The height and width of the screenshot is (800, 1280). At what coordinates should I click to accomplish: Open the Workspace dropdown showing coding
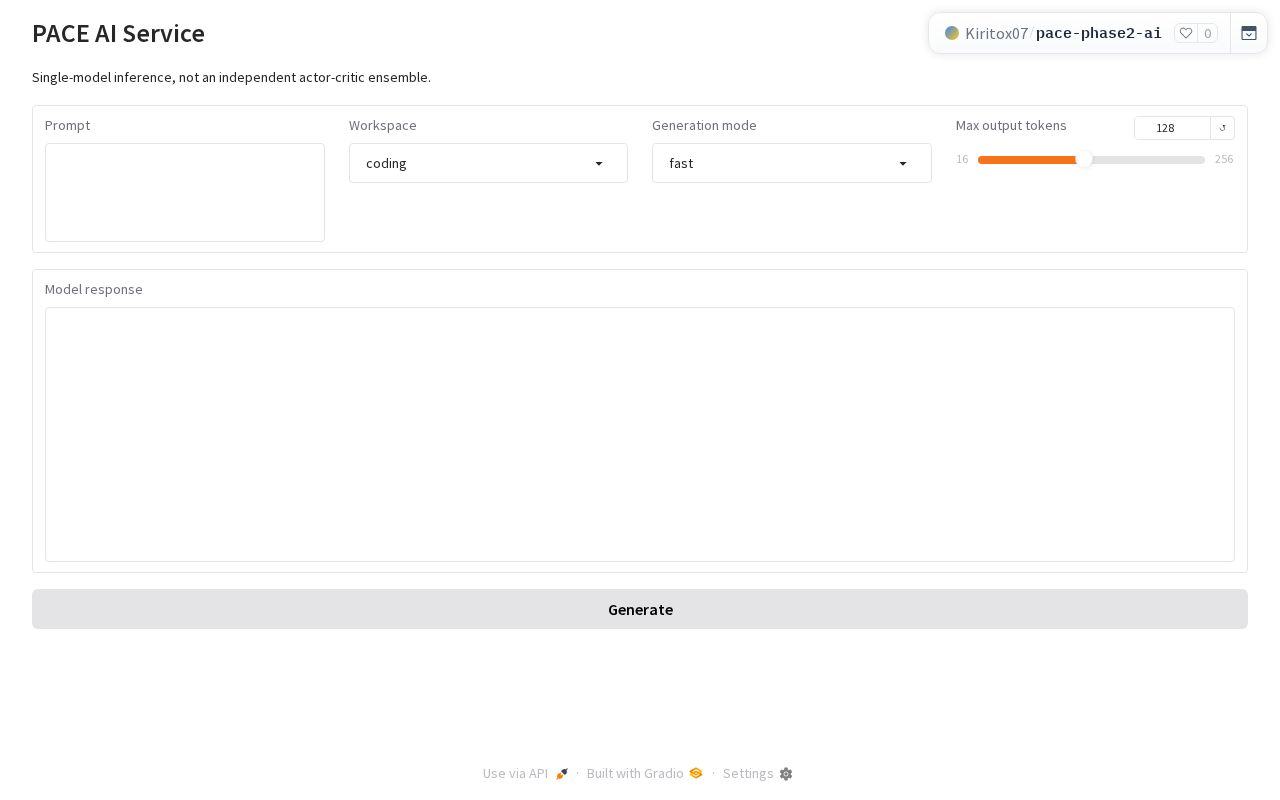coord(488,163)
